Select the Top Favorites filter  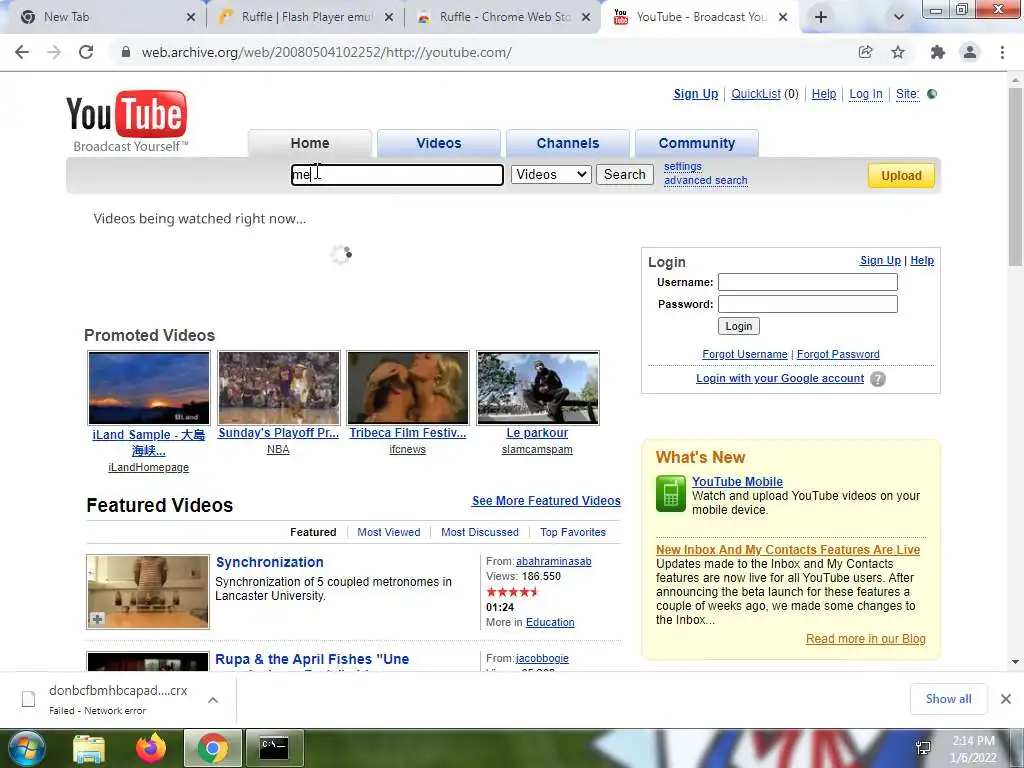[x=573, y=532]
